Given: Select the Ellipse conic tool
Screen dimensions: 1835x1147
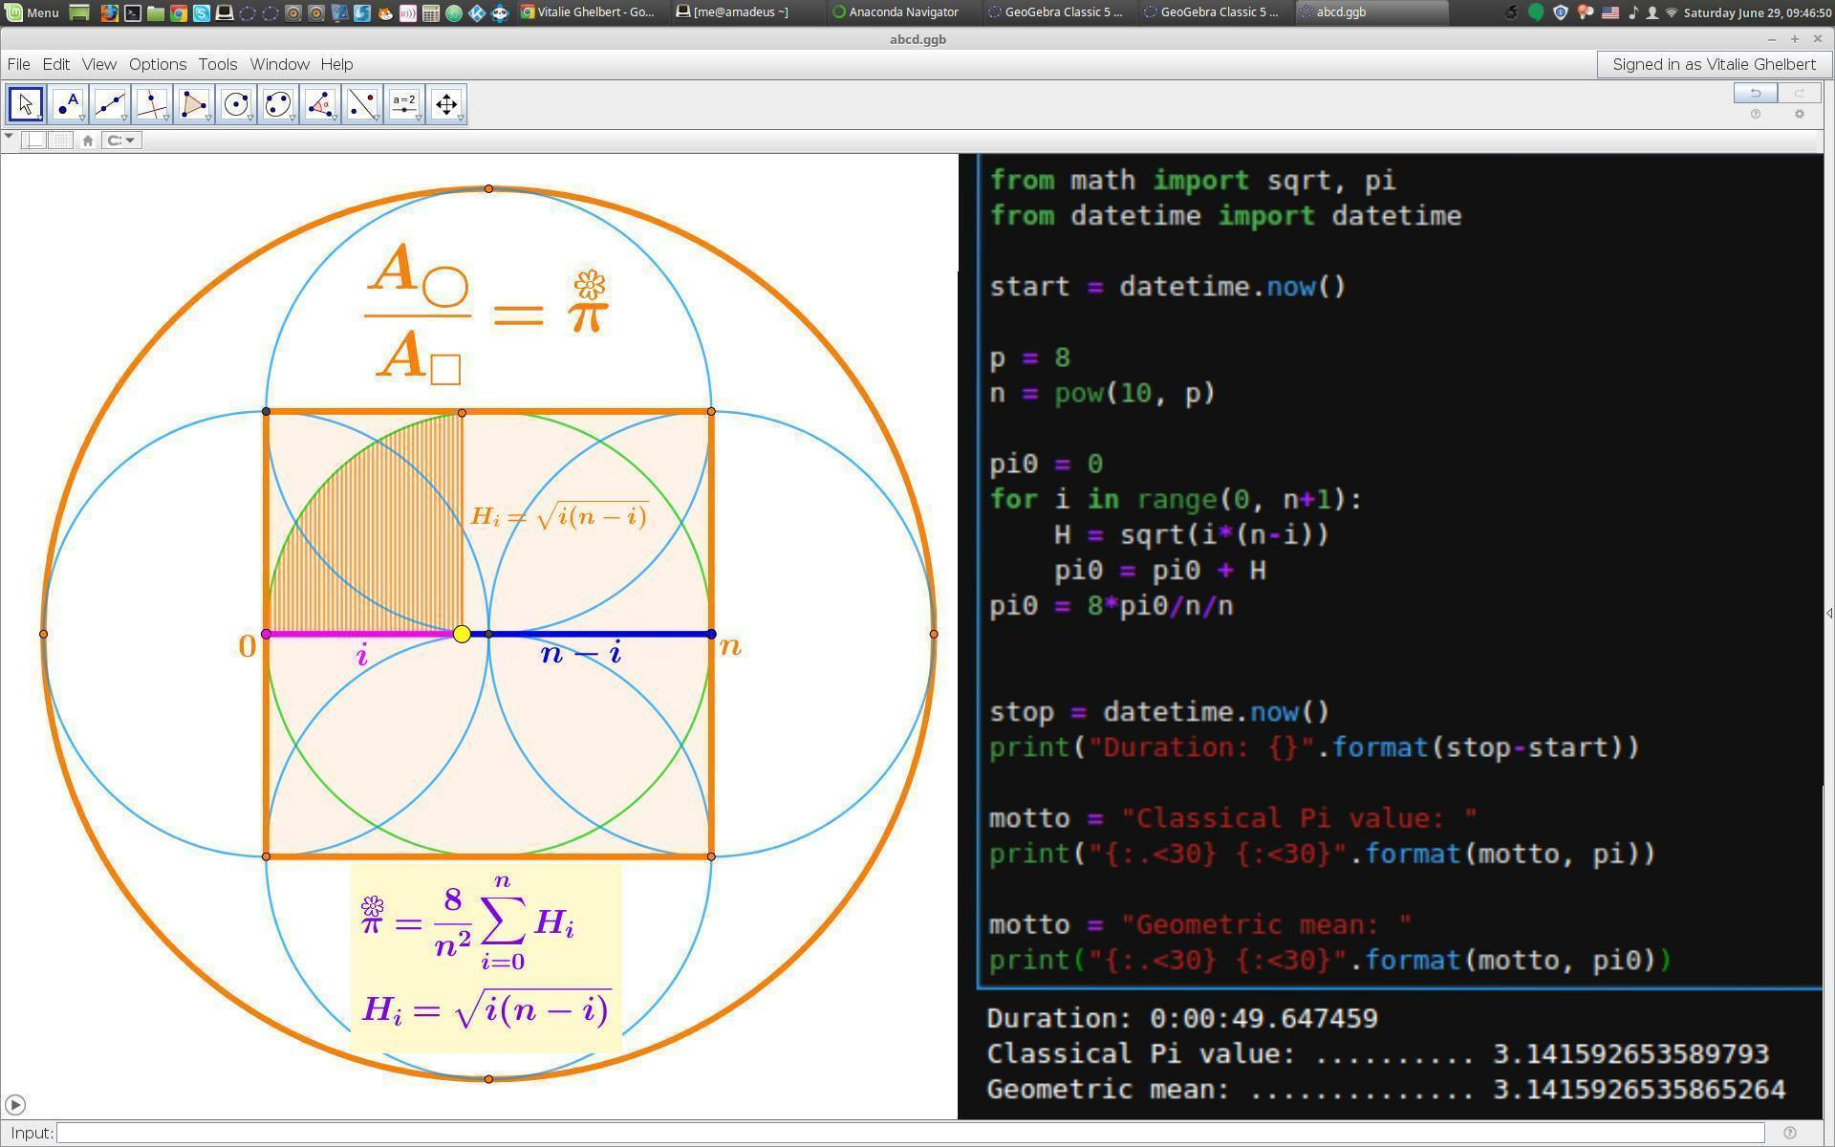Looking at the screenshot, I should (x=277, y=104).
